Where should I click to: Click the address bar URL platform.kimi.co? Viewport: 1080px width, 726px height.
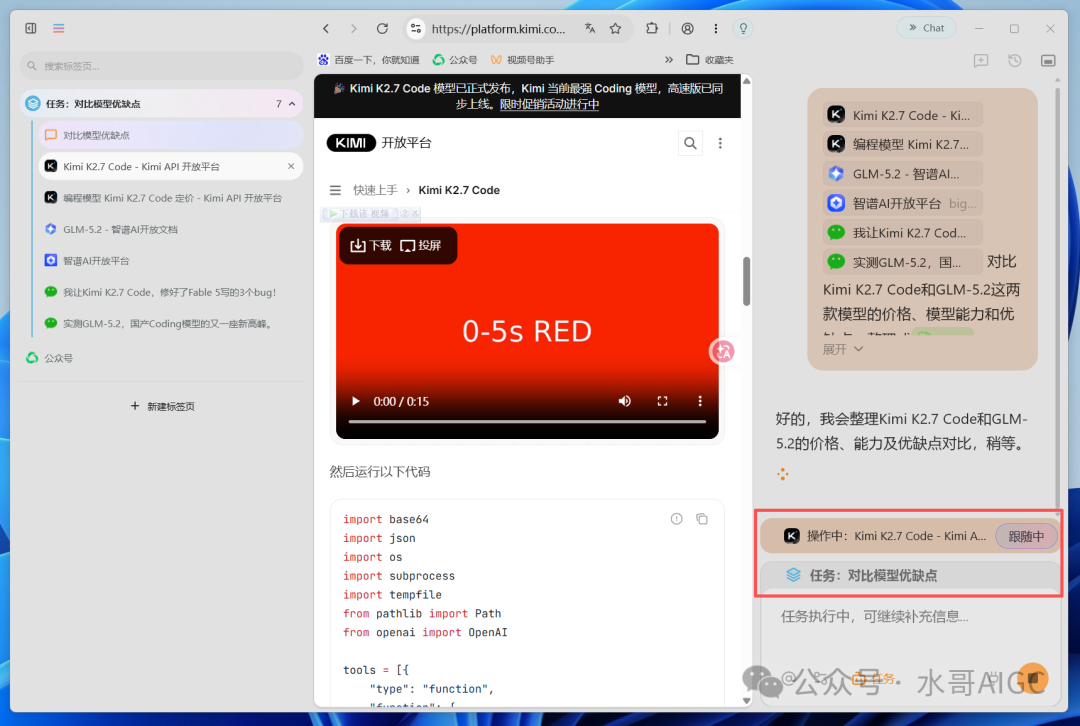498,28
